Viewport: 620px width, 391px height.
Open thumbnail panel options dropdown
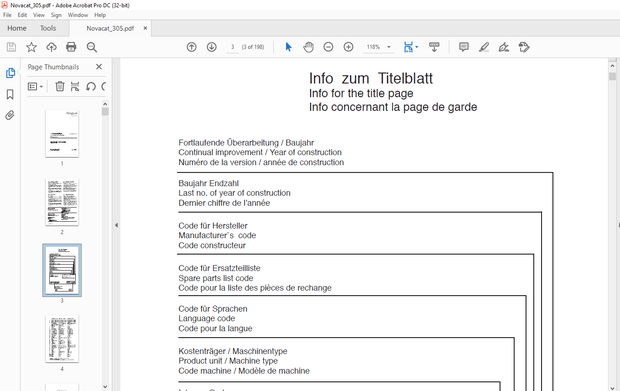click(x=35, y=86)
